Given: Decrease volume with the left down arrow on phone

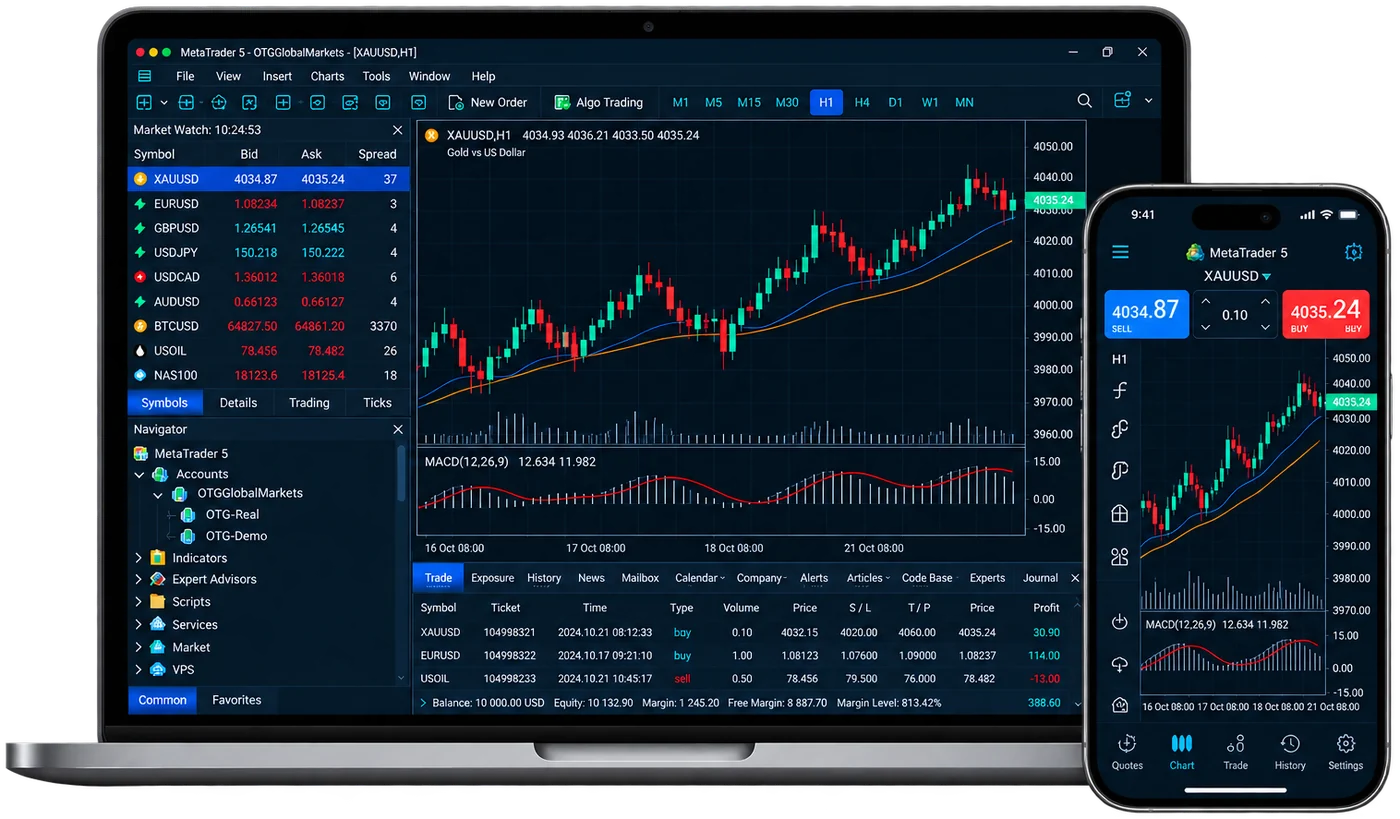Looking at the screenshot, I should pos(1205,327).
